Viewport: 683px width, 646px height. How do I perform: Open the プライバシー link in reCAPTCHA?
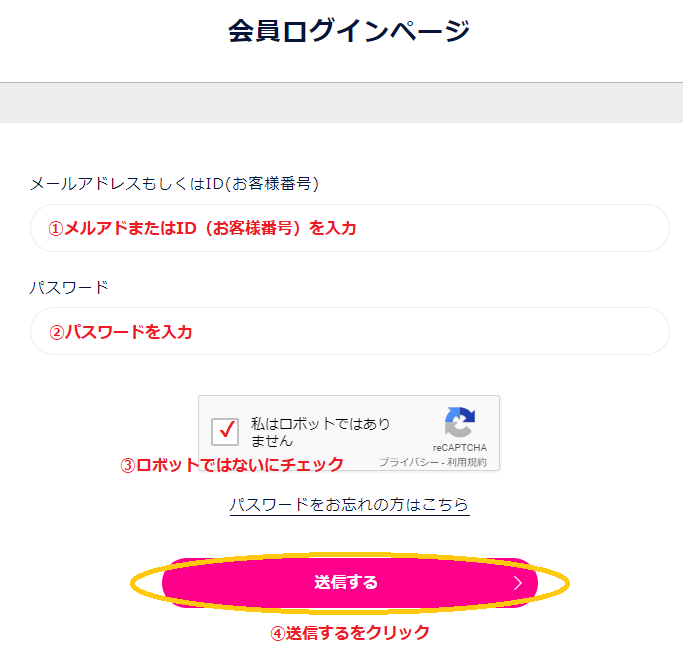pyautogui.click(x=409, y=462)
